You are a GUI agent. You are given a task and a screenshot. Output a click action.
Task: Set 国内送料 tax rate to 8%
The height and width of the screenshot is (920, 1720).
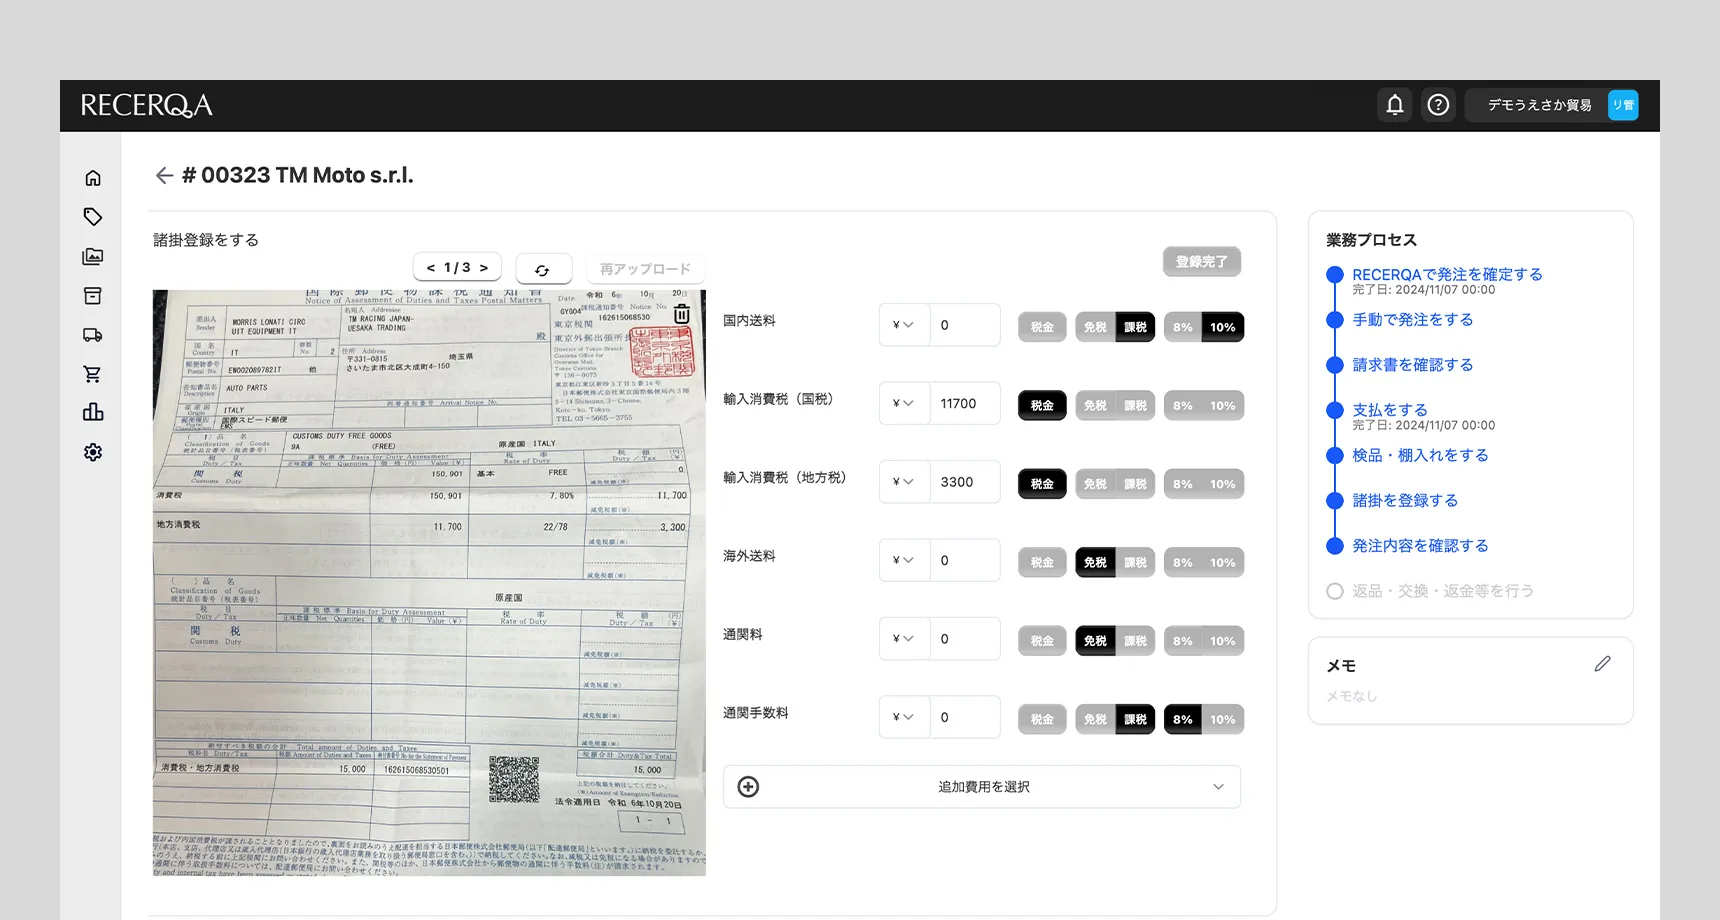click(x=1183, y=327)
